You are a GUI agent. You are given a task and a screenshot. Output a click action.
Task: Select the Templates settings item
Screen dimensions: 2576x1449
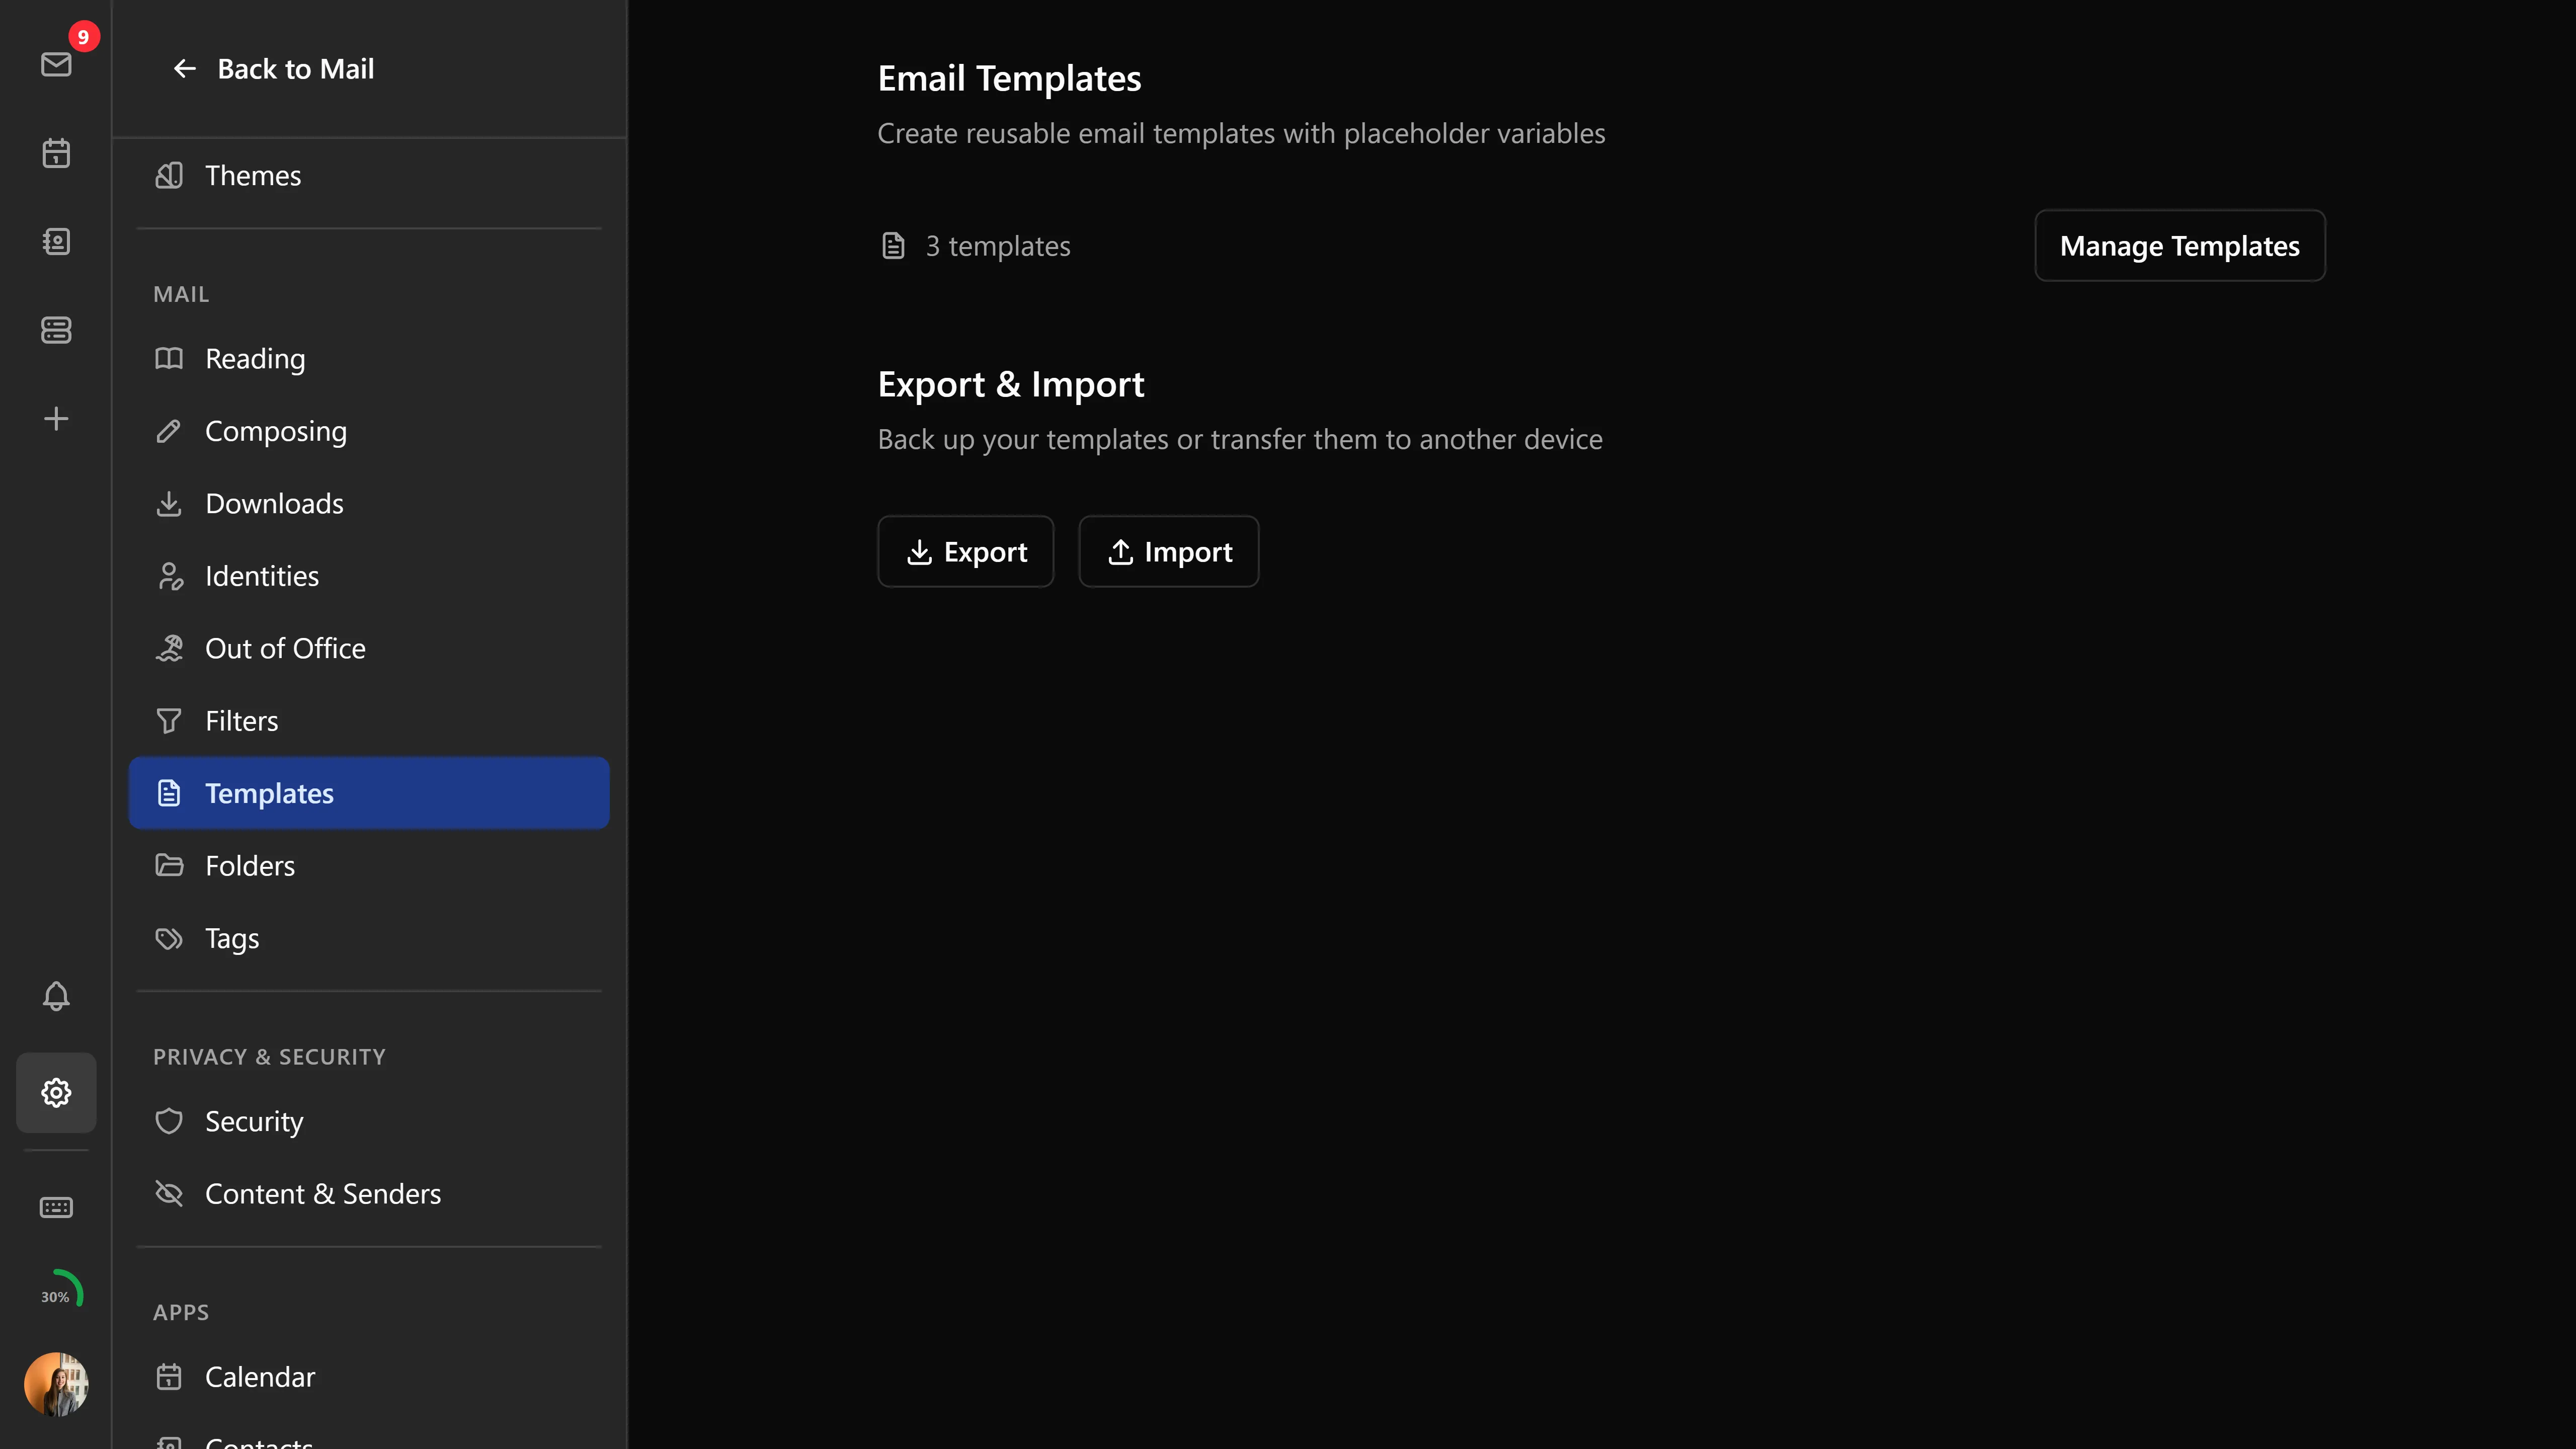[369, 793]
